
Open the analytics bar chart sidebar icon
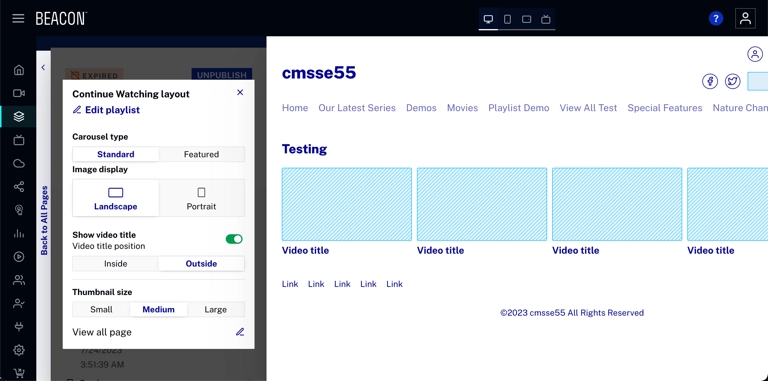(x=19, y=233)
